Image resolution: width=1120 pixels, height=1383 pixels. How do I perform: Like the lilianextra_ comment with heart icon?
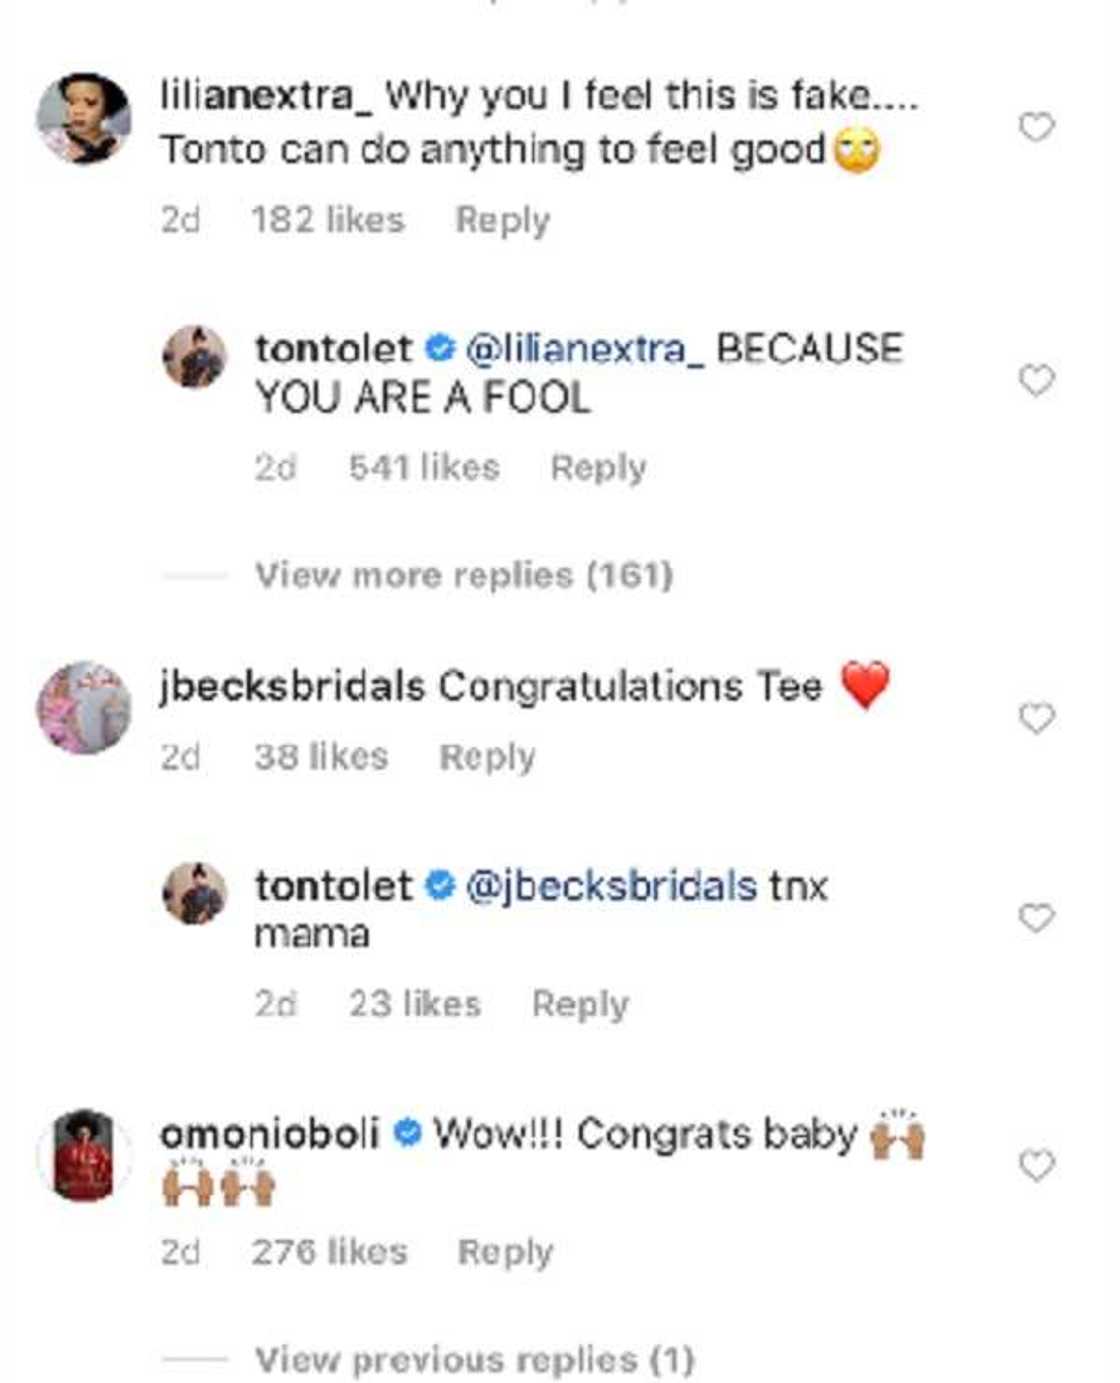pyautogui.click(x=1036, y=127)
